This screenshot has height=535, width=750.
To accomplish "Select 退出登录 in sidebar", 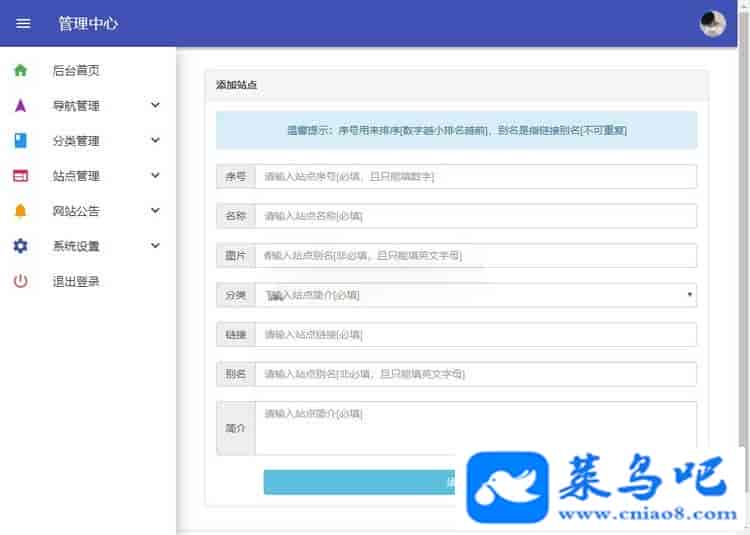I will tap(76, 282).
